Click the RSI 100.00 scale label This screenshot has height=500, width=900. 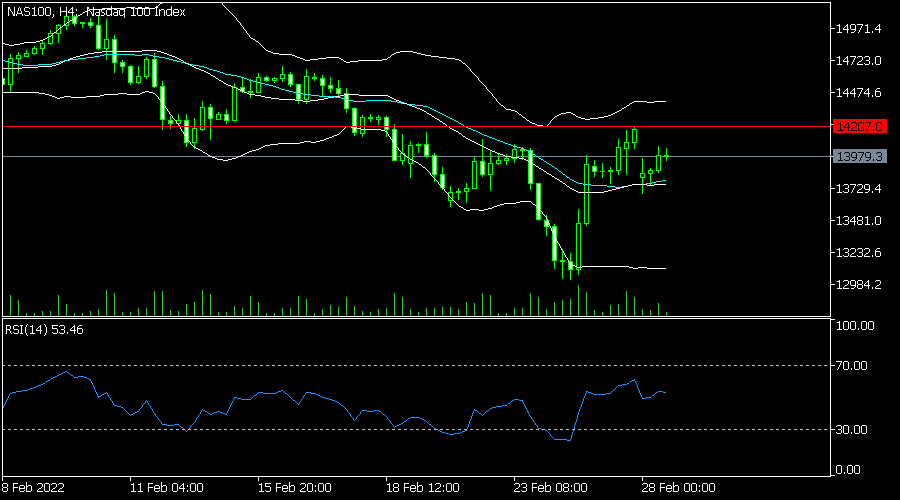click(x=855, y=325)
